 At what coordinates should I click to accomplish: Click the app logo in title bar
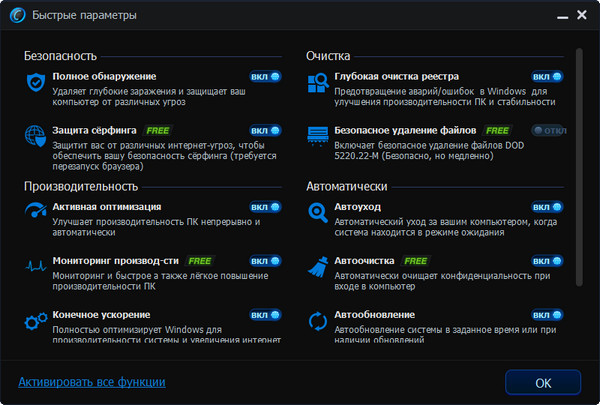click(17, 15)
